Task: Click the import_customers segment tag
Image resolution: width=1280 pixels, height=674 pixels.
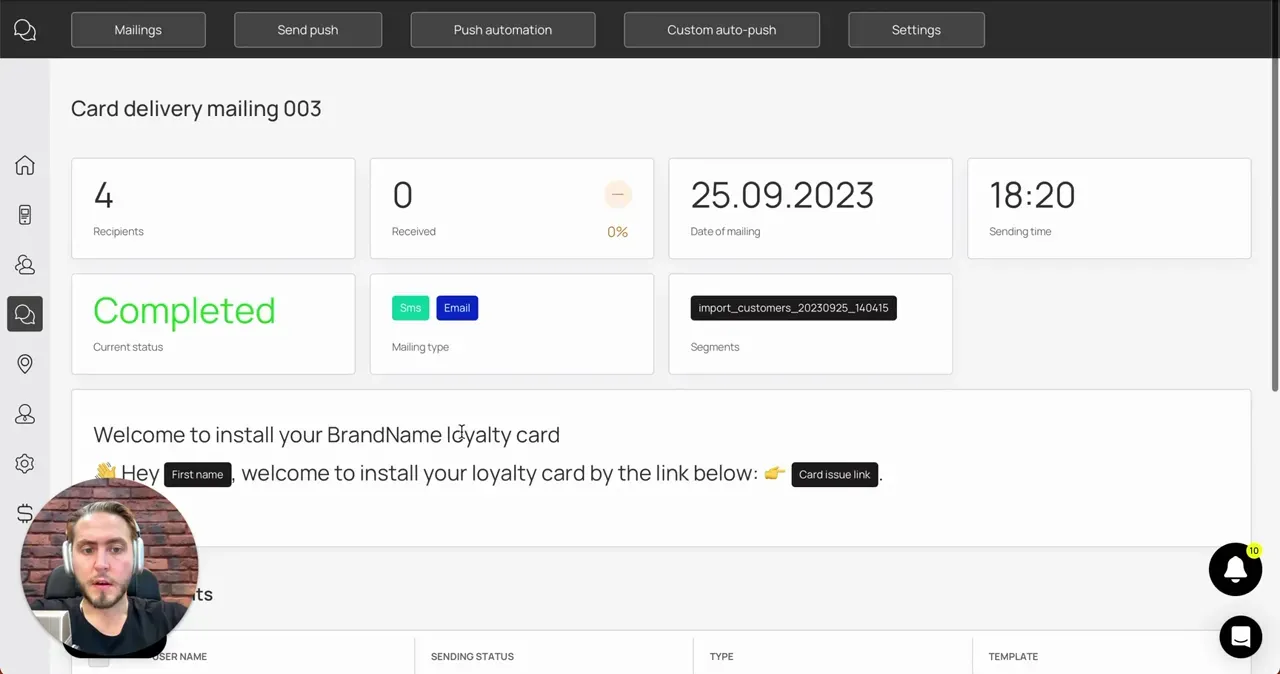Action: pos(793,308)
